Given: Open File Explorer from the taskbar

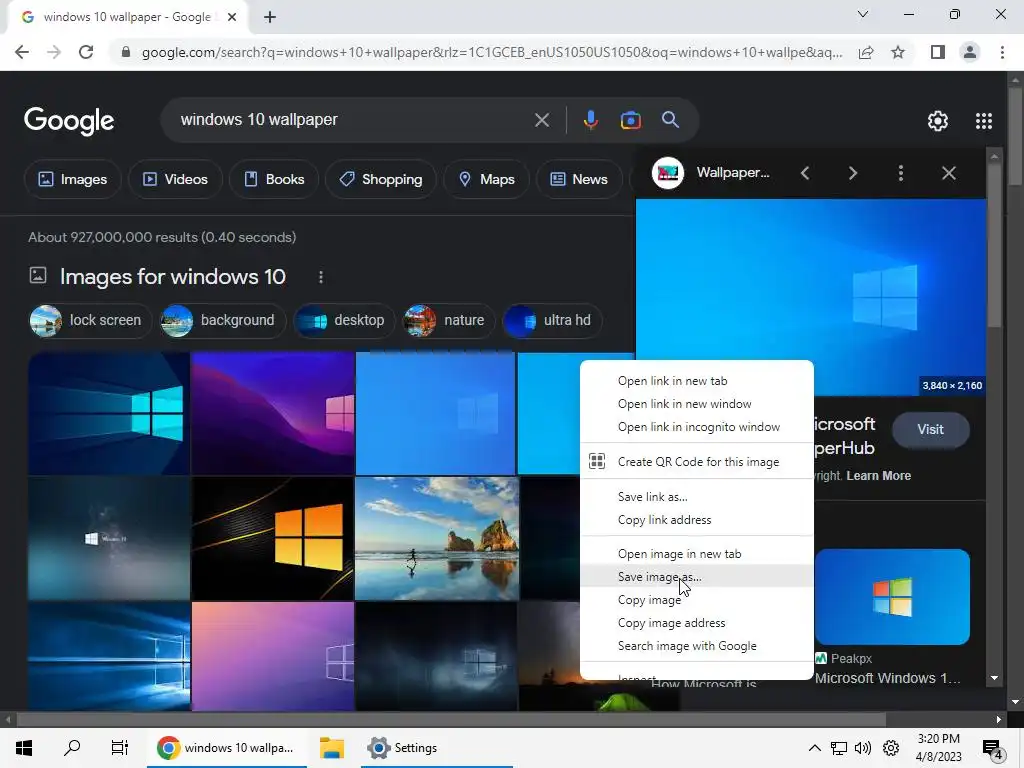Looking at the screenshot, I should pos(332,748).
